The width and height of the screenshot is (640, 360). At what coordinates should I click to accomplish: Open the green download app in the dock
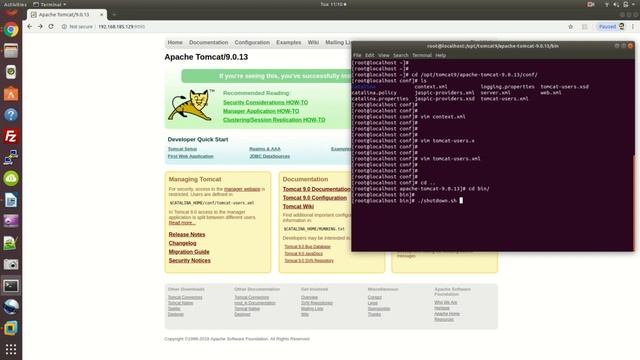pyautogui.click(x=11, y=178)
